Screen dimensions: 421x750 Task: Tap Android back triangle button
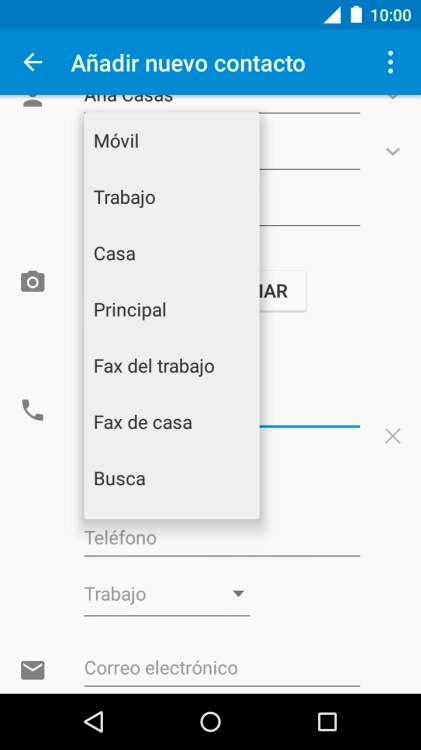[94, 721]
